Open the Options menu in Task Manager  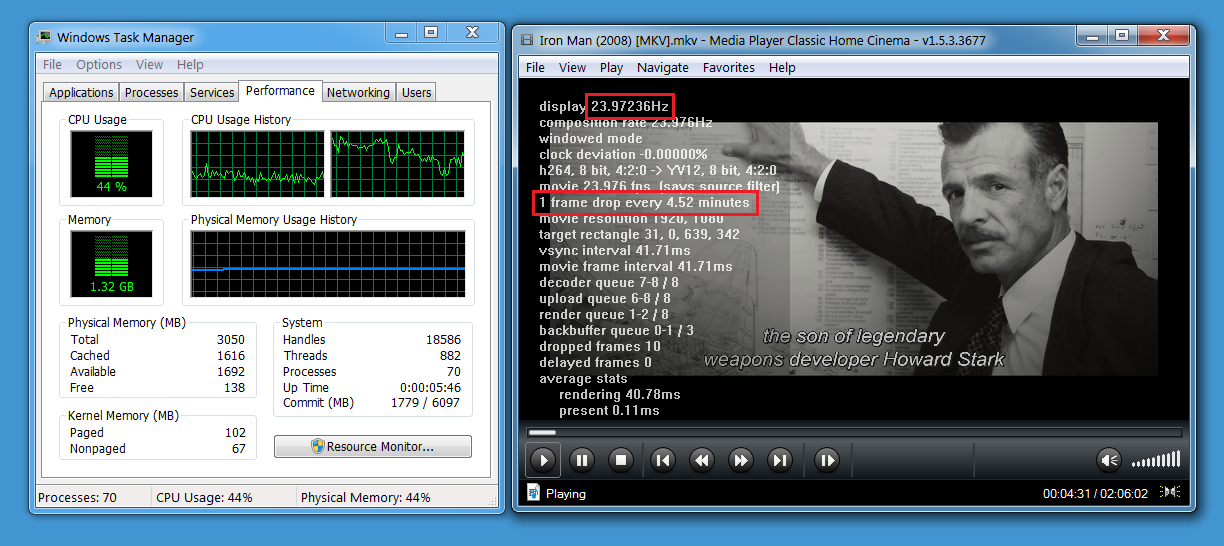pos(99,64)
